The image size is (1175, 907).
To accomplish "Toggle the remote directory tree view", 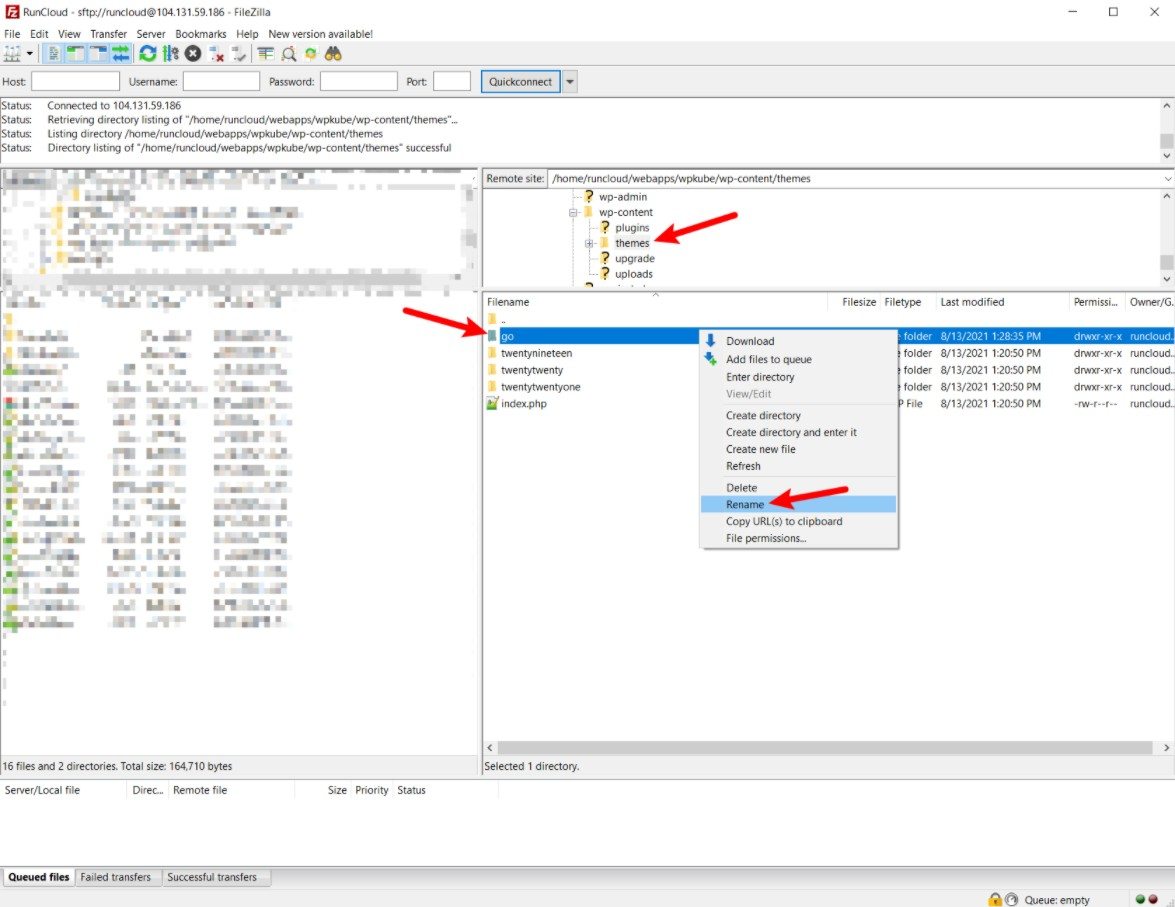I will (x=98, y=54).
